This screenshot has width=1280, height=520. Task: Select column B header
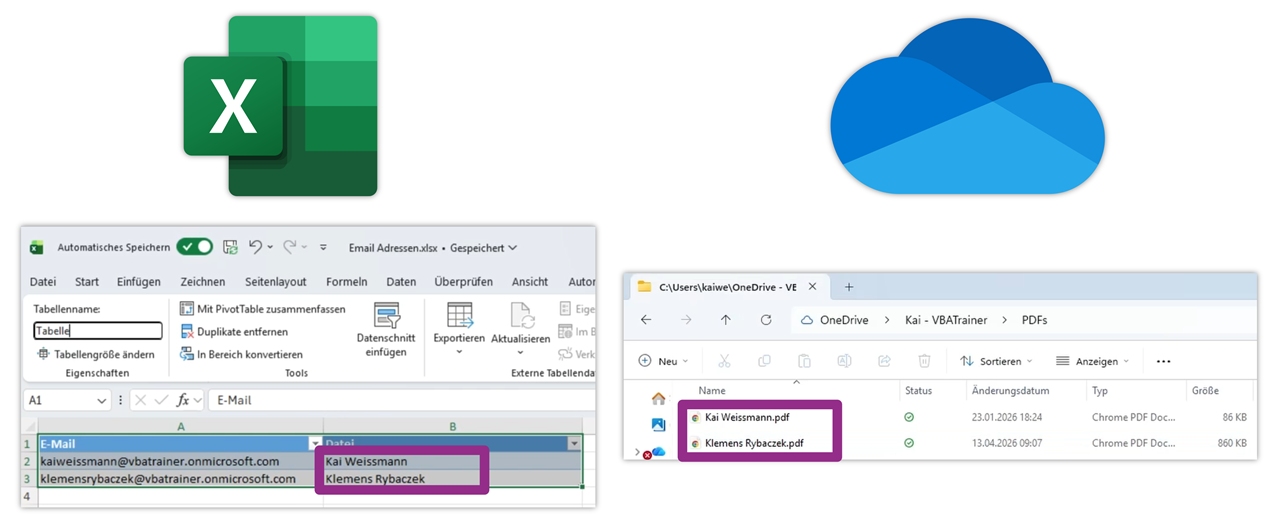click(453, 426)
